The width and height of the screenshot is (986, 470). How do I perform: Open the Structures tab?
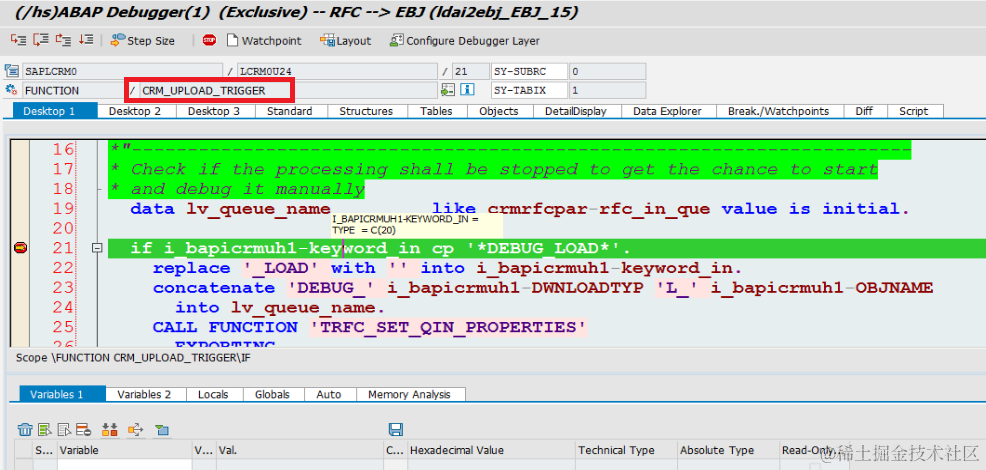pos(366,111)
